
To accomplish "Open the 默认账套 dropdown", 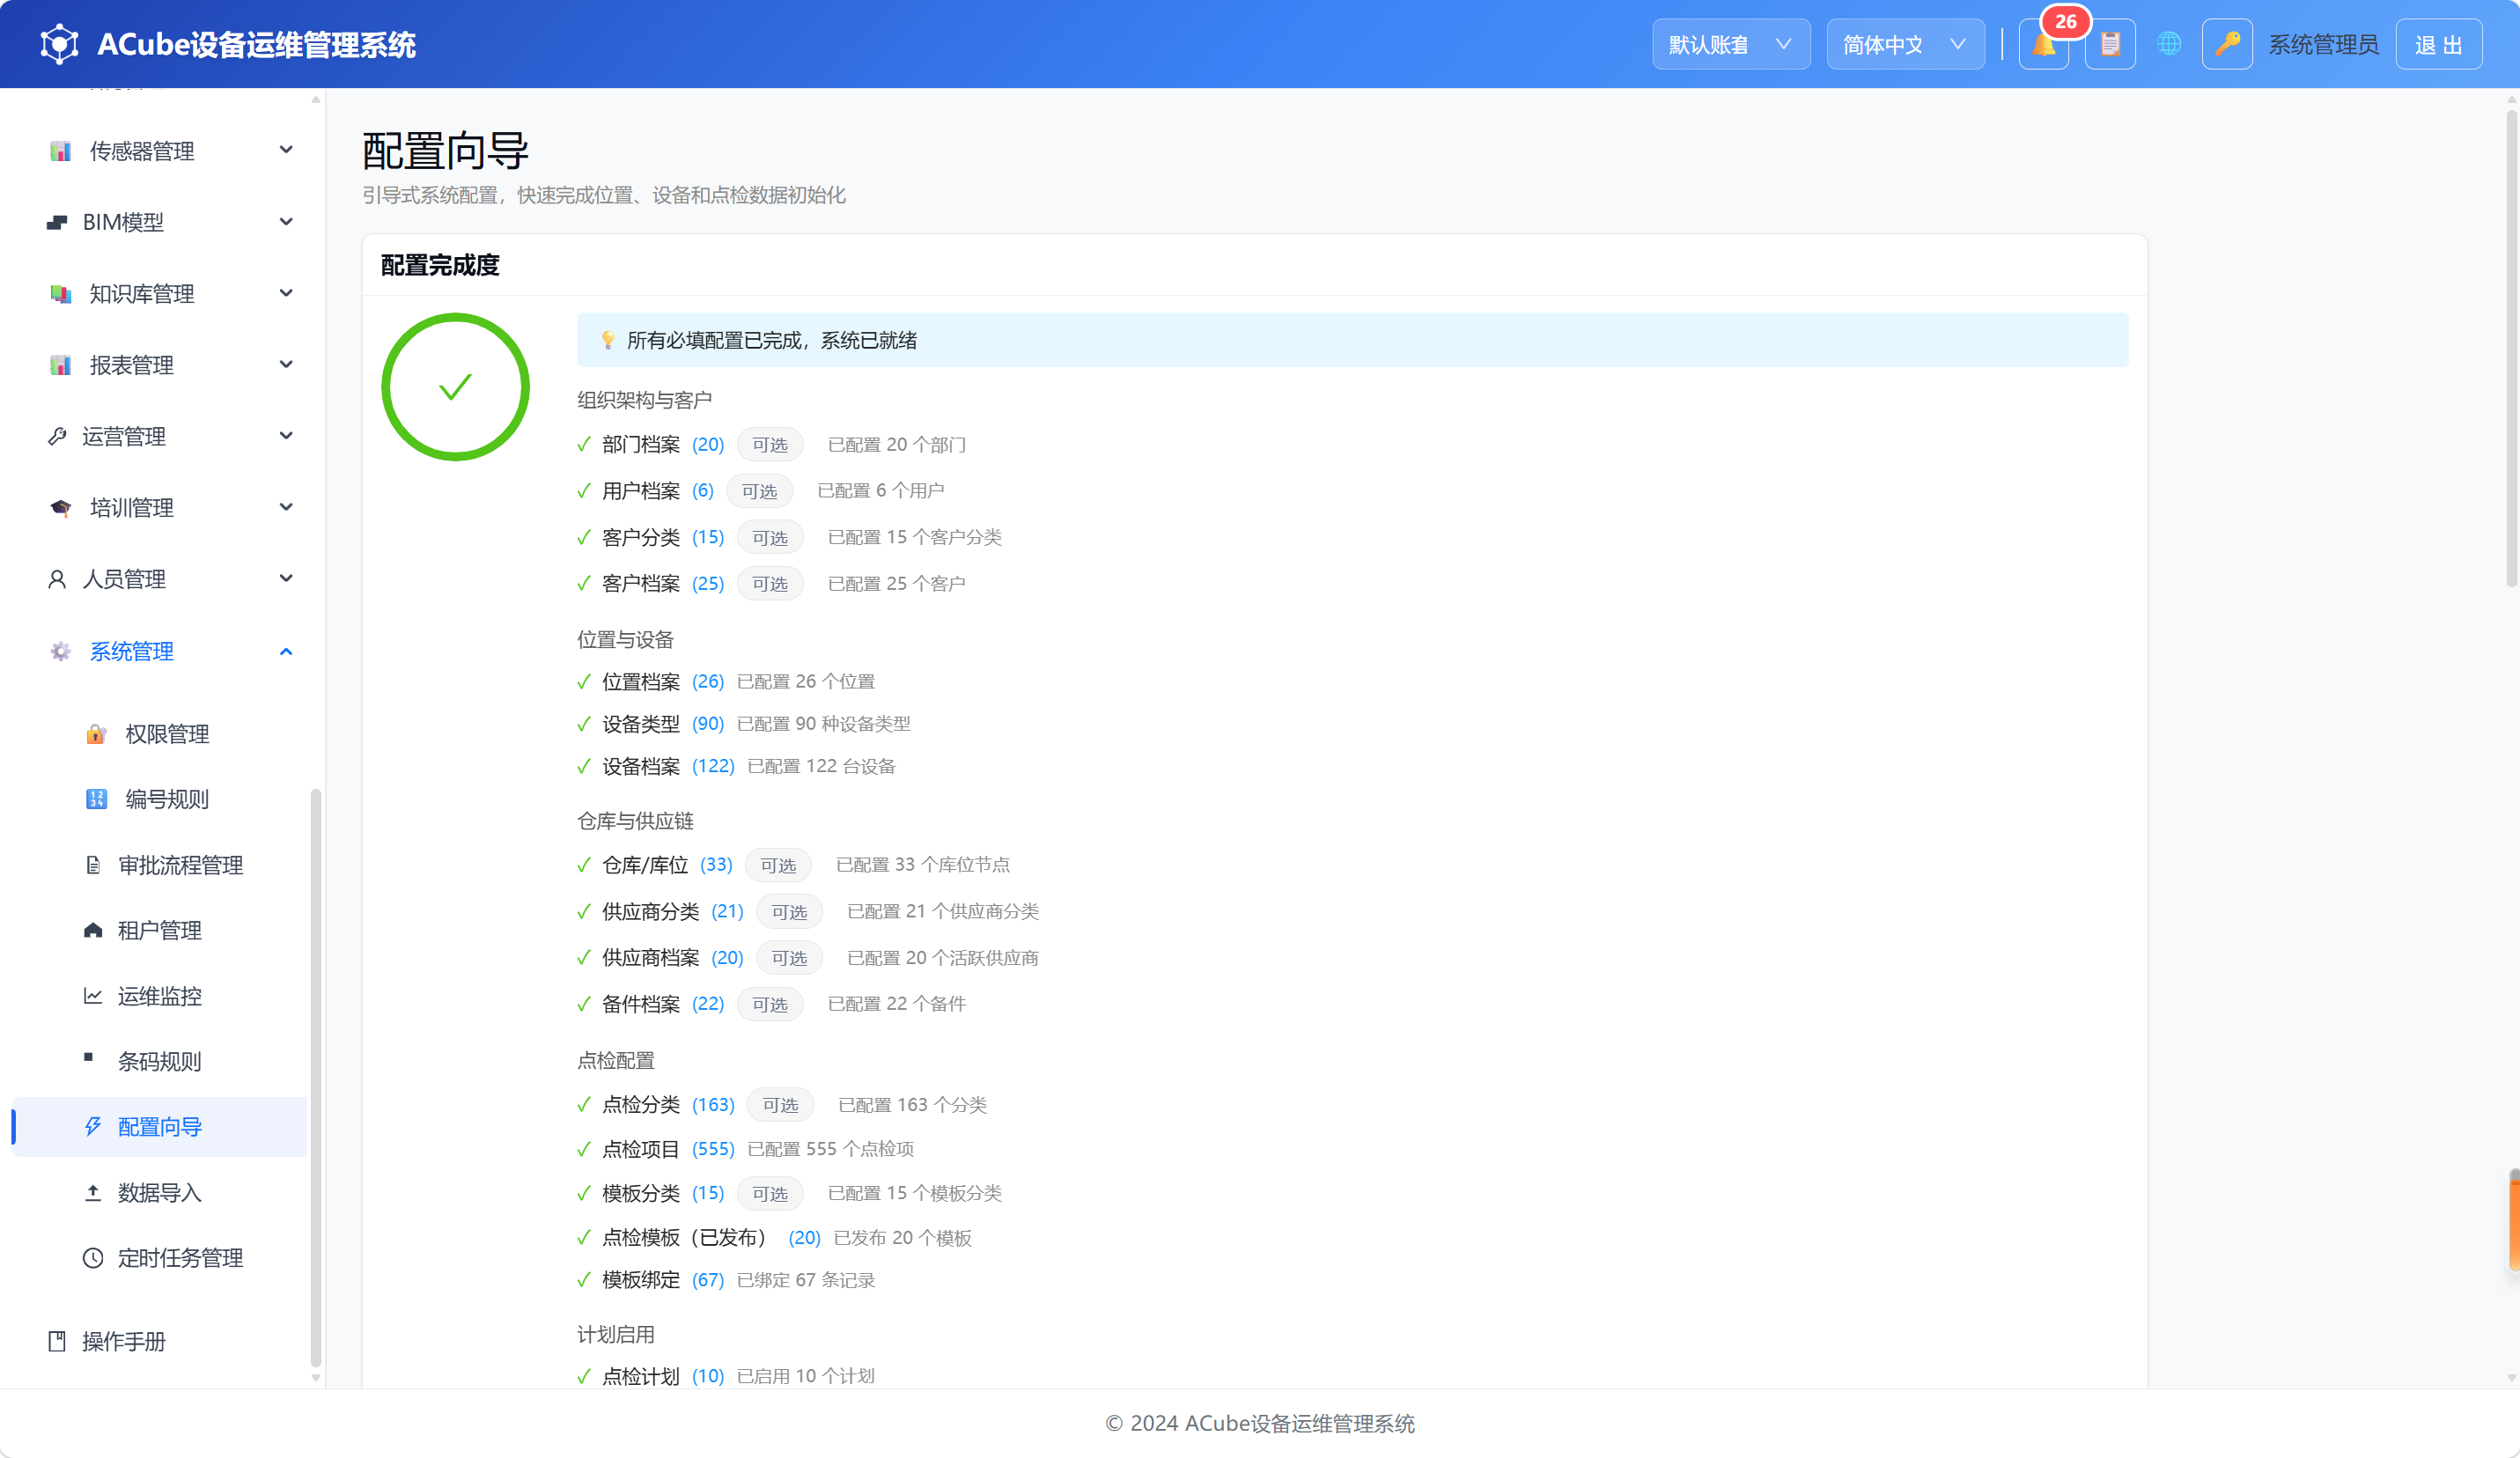I will 1731,44.
